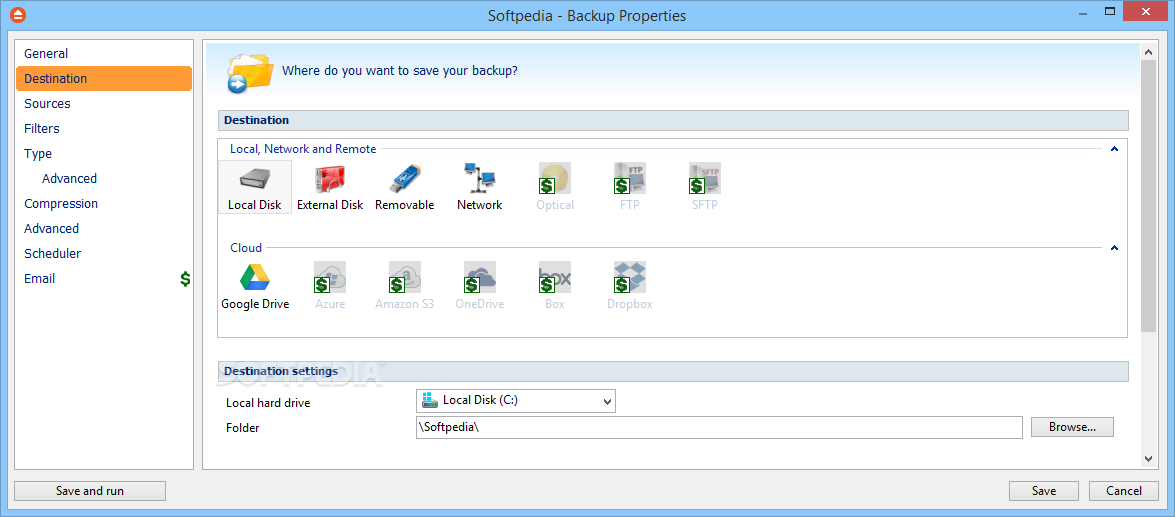Viewport: 1175px width, 517px height.
Task: Select the SFTP destination icon
Action: coord(704,187)
